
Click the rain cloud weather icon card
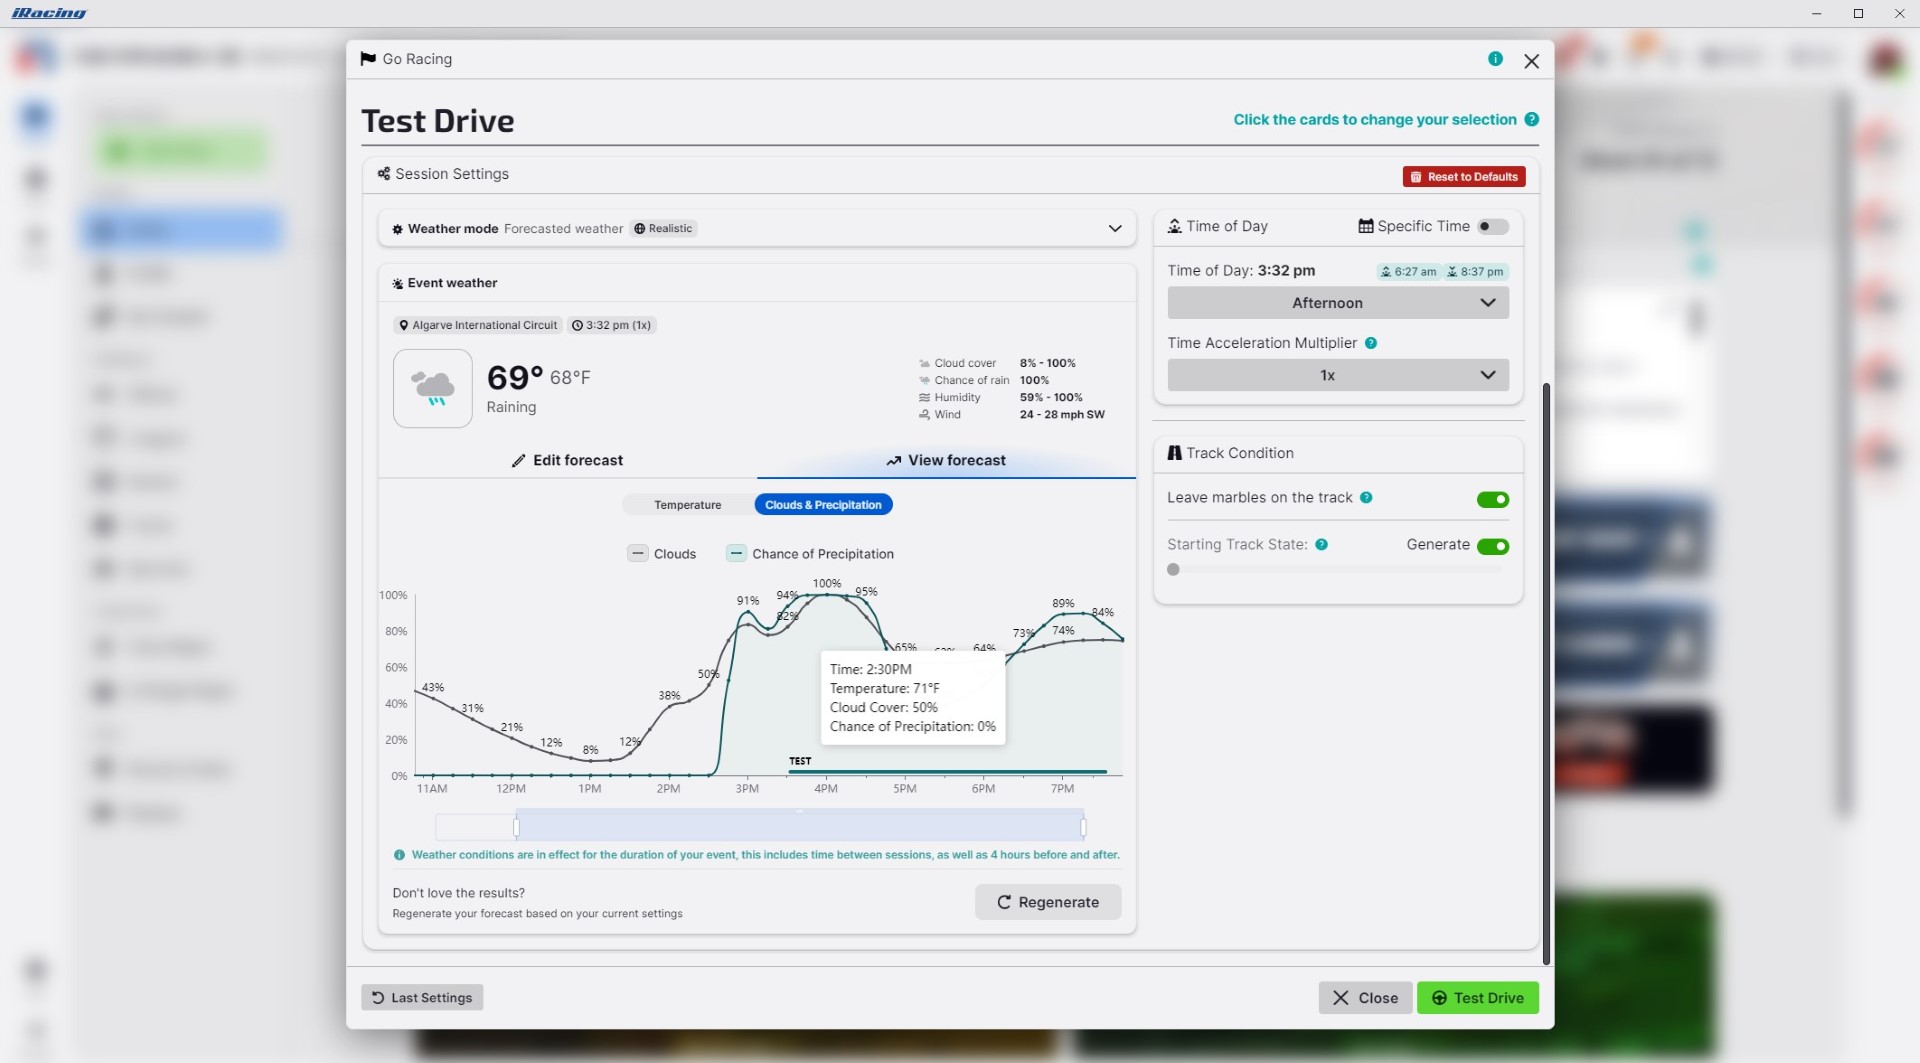pos(433,388)
